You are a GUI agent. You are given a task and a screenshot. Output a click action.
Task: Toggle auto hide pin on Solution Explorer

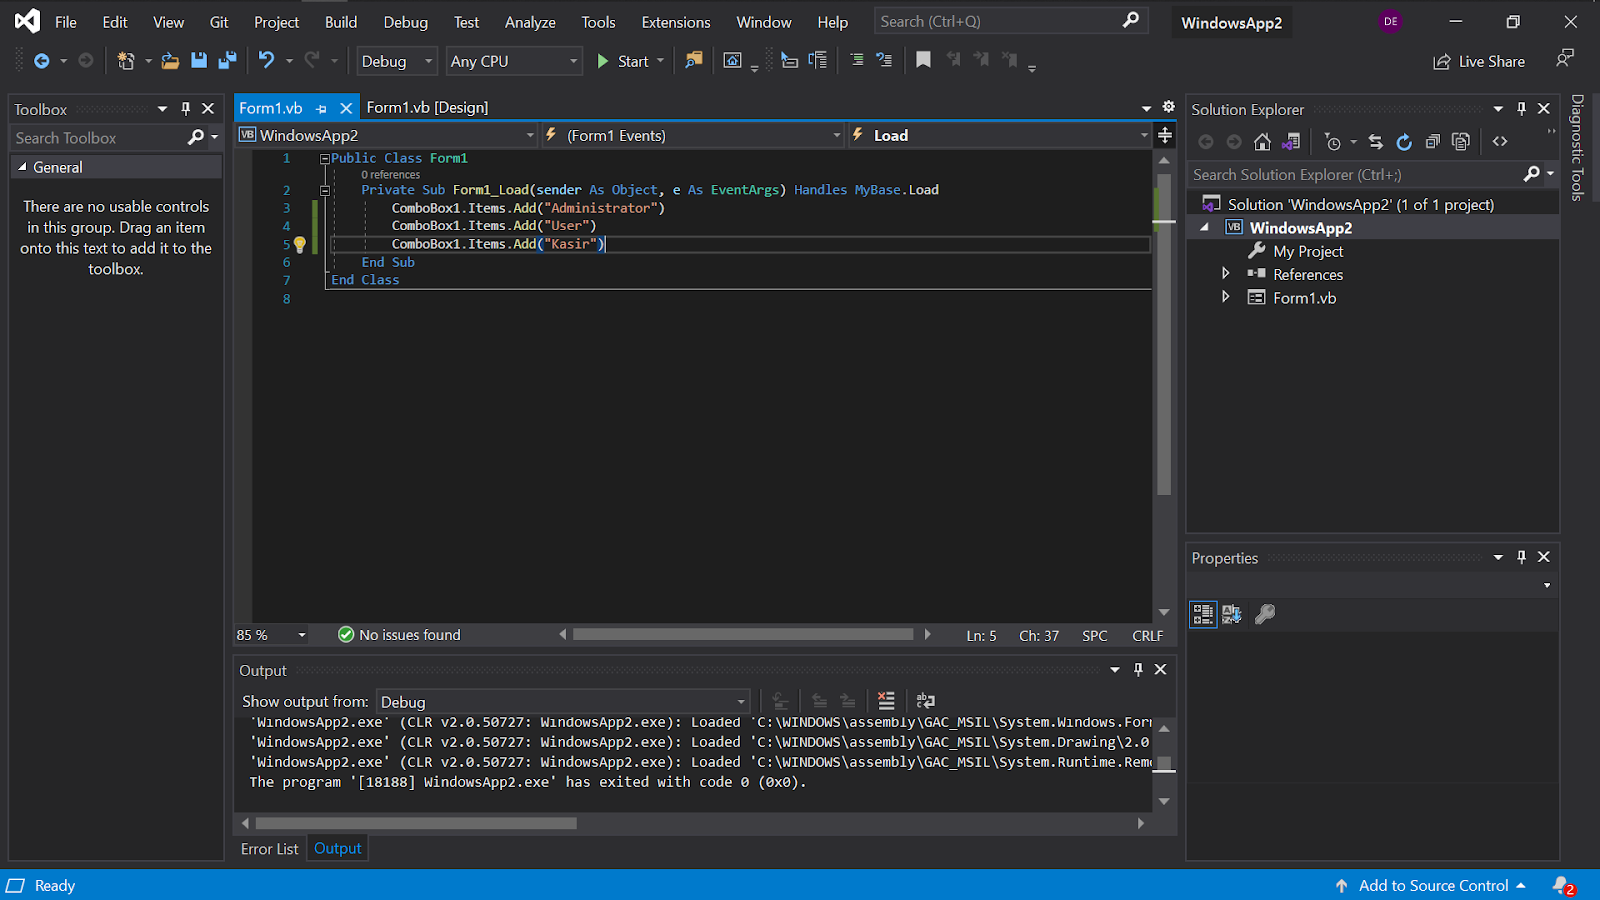(1521, 108)
